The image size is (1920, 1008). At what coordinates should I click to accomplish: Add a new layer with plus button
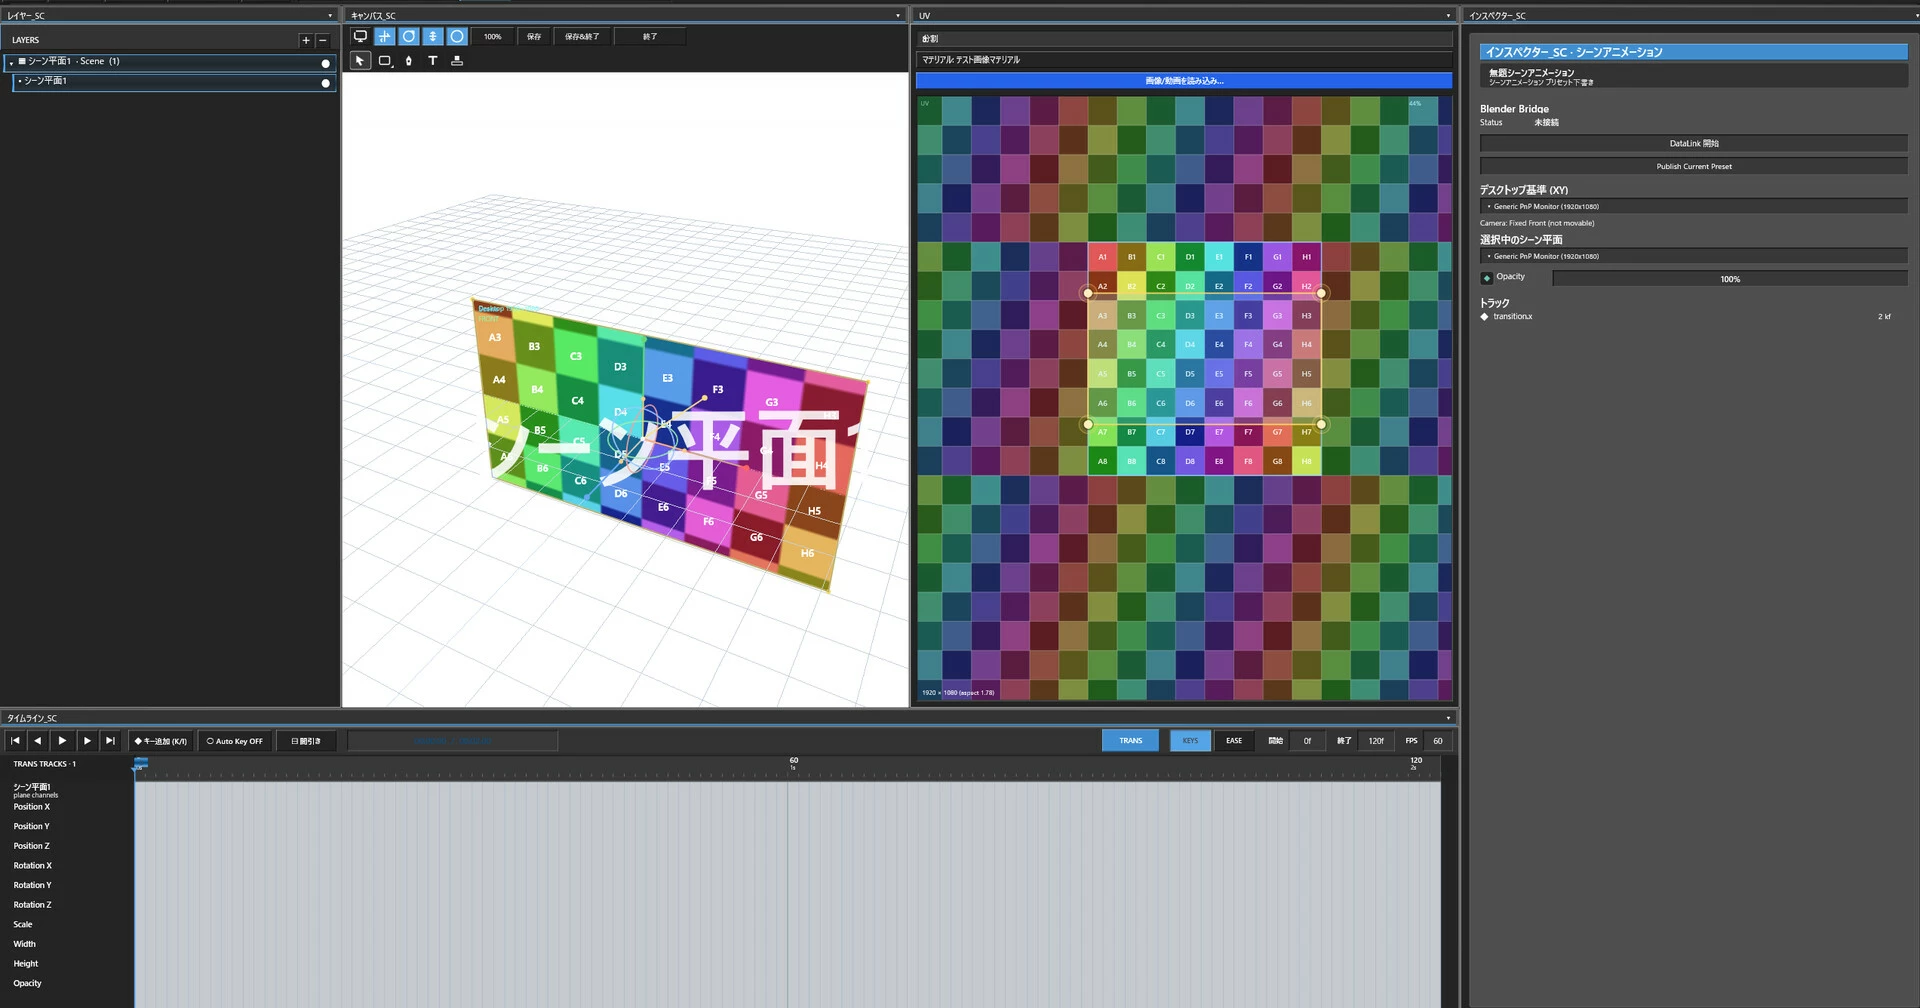(x=306, y=40)
